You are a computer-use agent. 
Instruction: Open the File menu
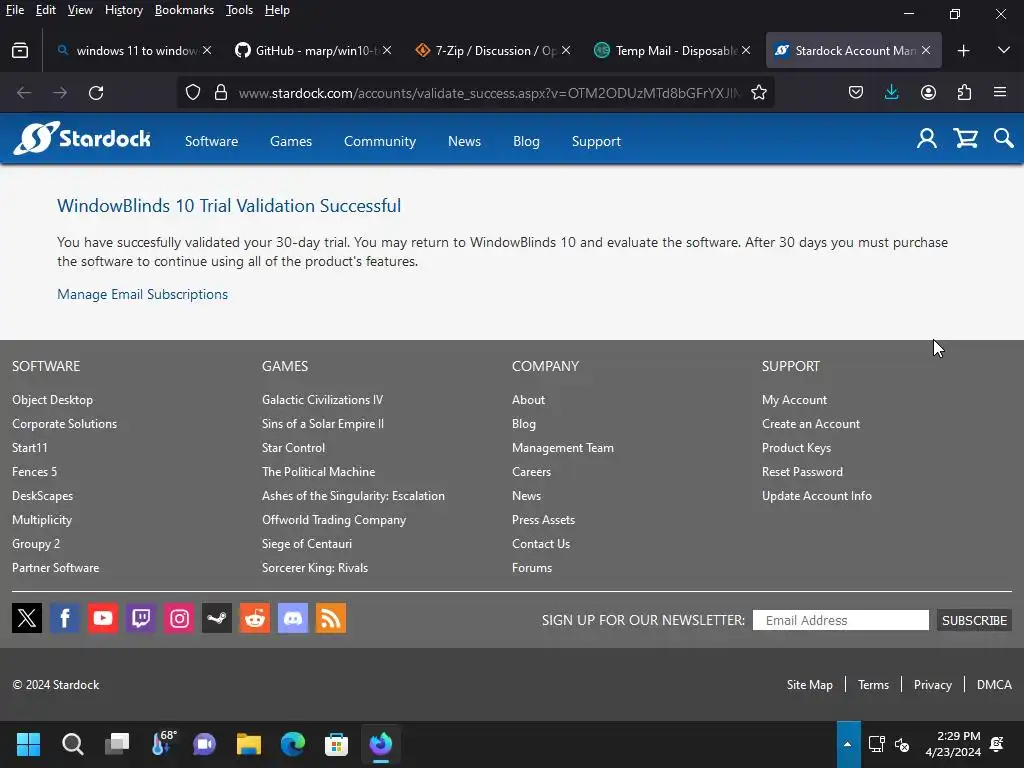(x=14, y=10)
